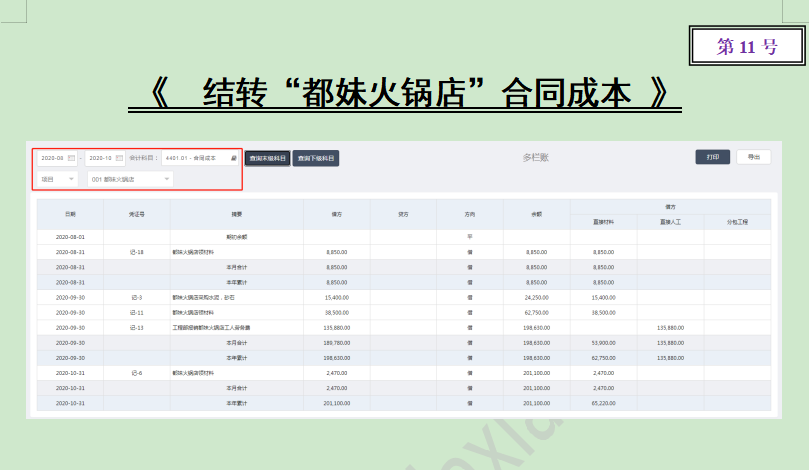The image size is (809, 470).
Task: Click the 日期 column header
Action: 70,214
